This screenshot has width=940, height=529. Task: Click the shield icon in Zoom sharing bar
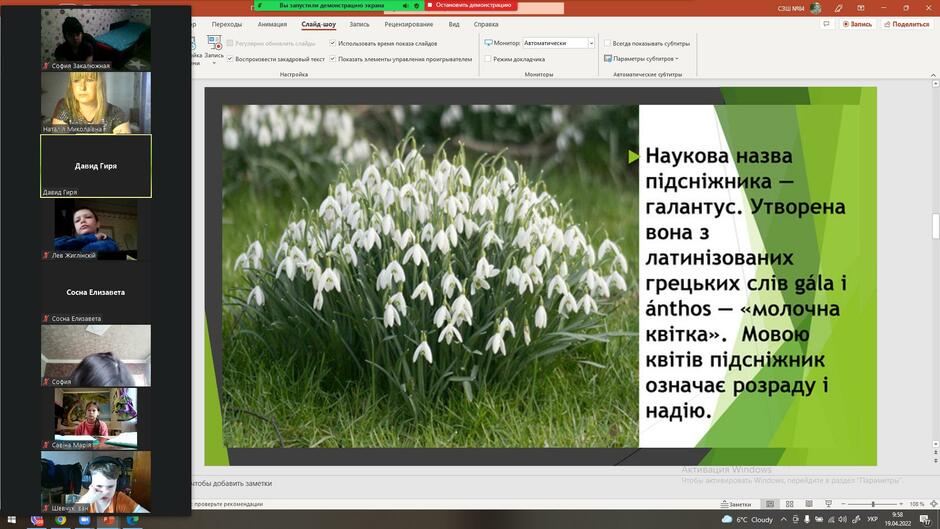pos(417,5)
